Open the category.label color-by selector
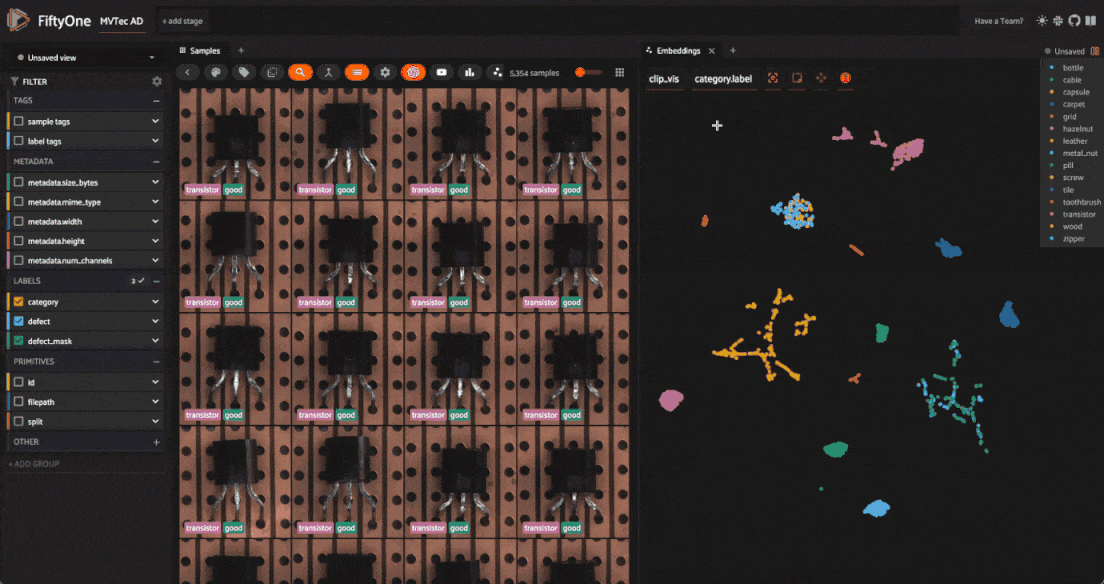 [x=723, y=79]
